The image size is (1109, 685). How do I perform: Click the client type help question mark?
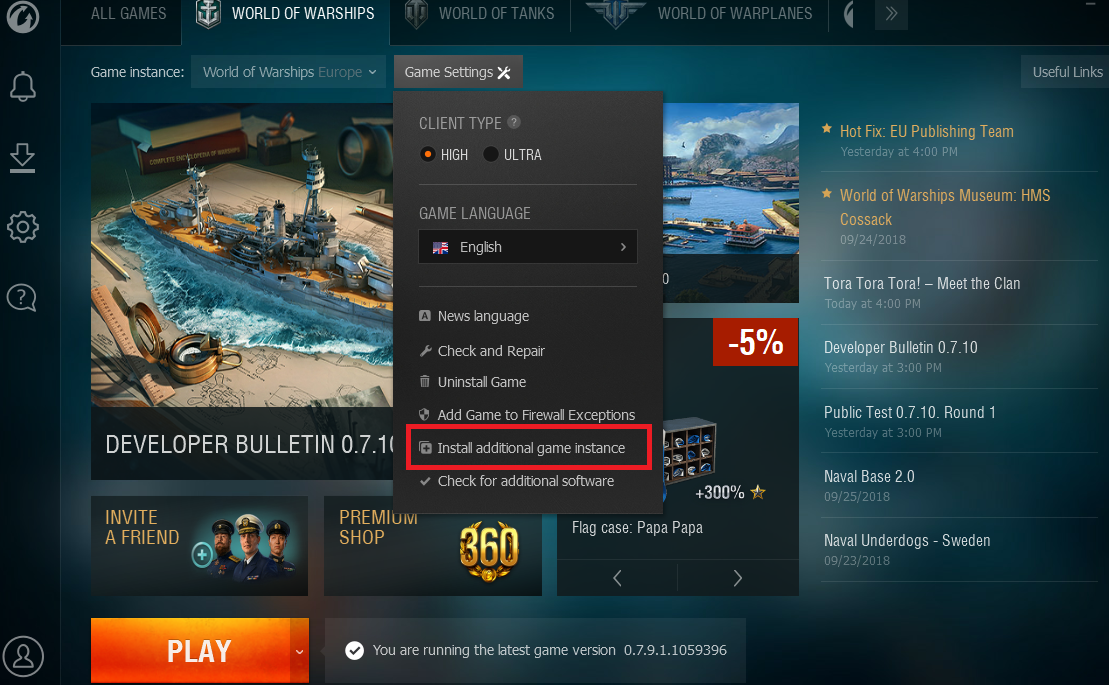(514, 122)
